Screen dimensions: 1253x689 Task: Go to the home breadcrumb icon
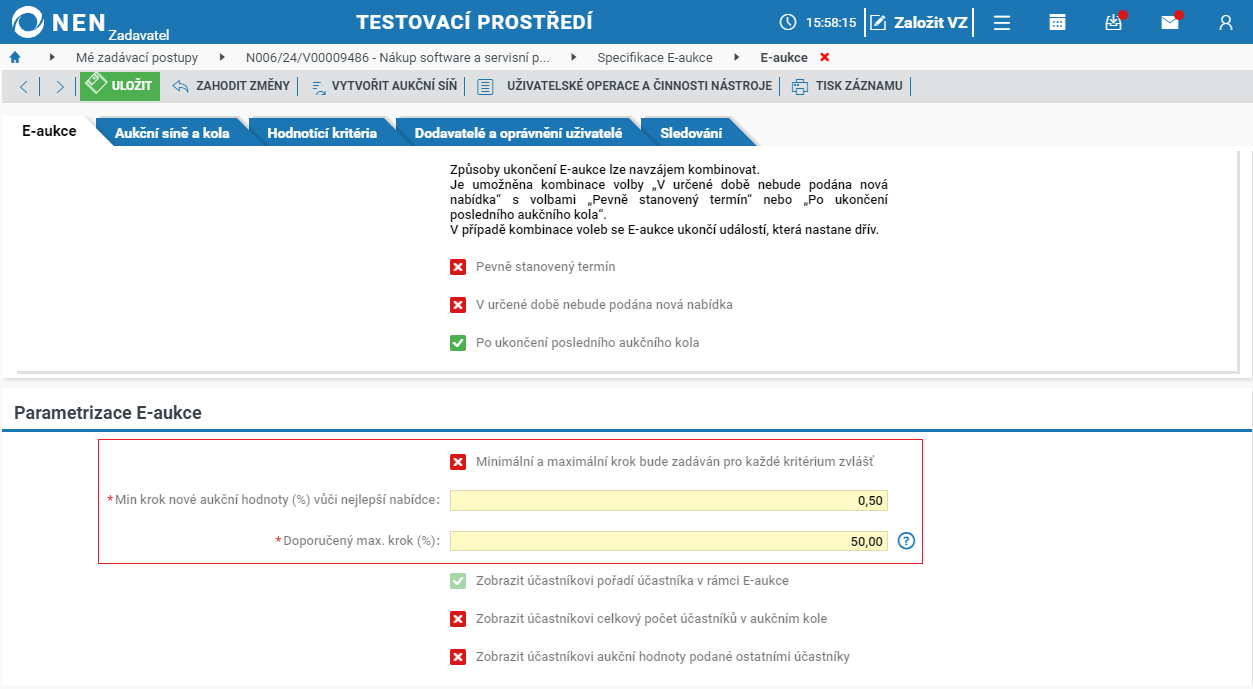[15, 57]
